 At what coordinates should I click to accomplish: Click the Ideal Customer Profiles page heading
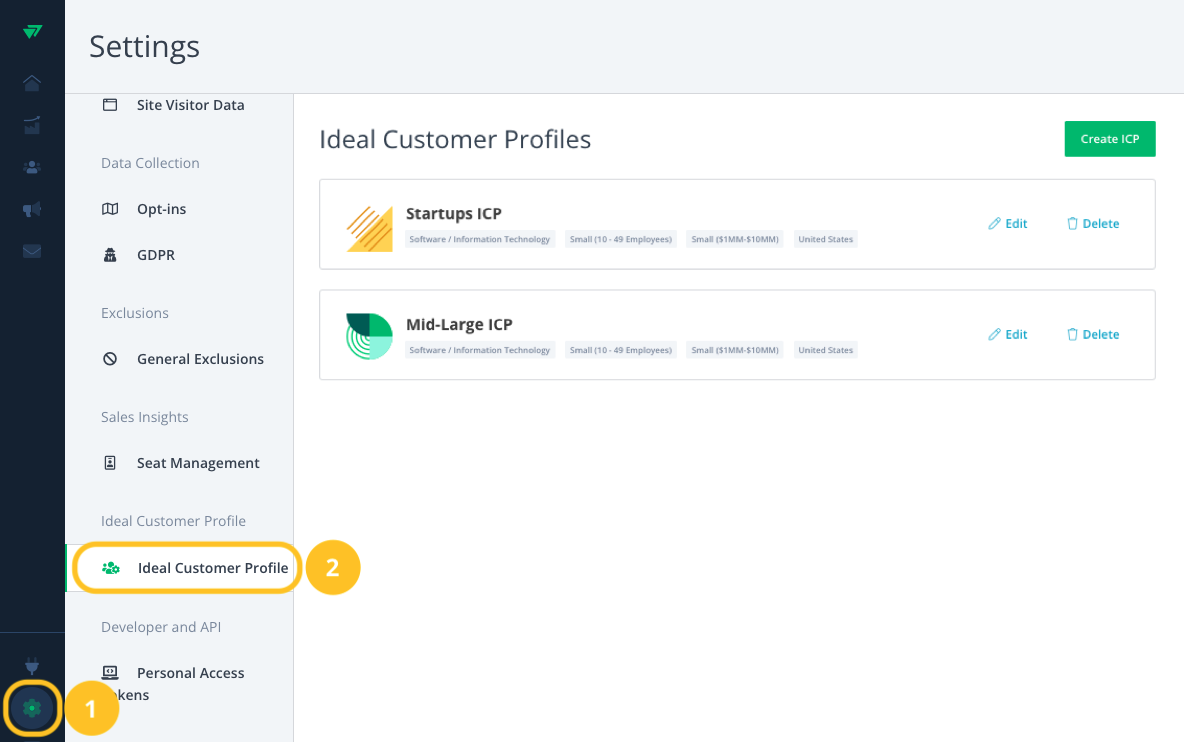click(455, 140)
